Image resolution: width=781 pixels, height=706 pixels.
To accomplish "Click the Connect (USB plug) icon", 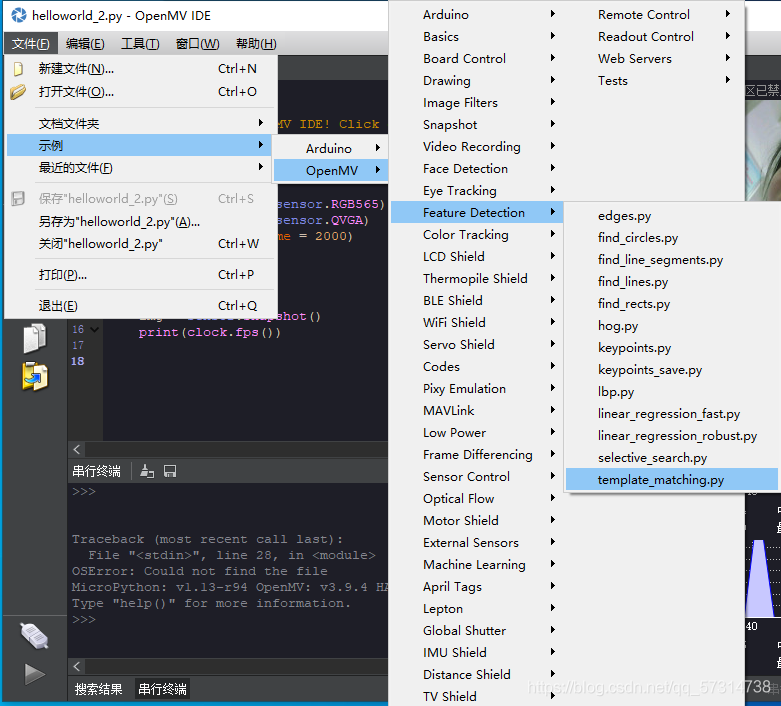I will (34, 634).
